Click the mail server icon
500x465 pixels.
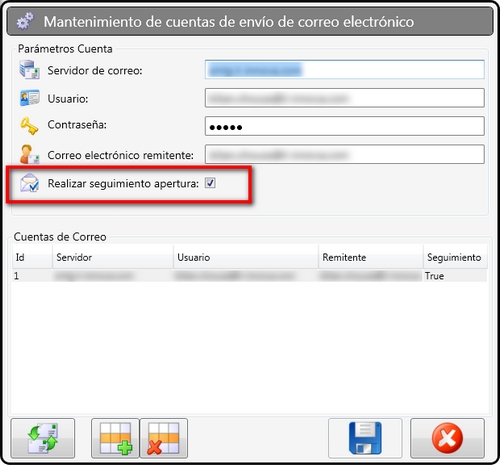(30, 70)
